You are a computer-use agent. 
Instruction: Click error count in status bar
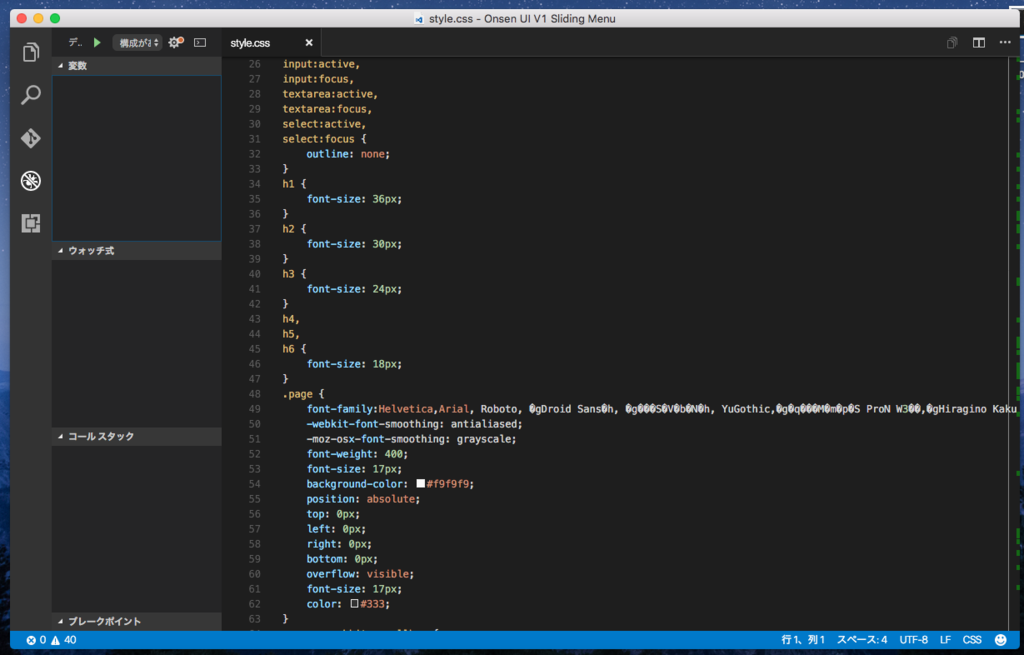tap(36, 640)
